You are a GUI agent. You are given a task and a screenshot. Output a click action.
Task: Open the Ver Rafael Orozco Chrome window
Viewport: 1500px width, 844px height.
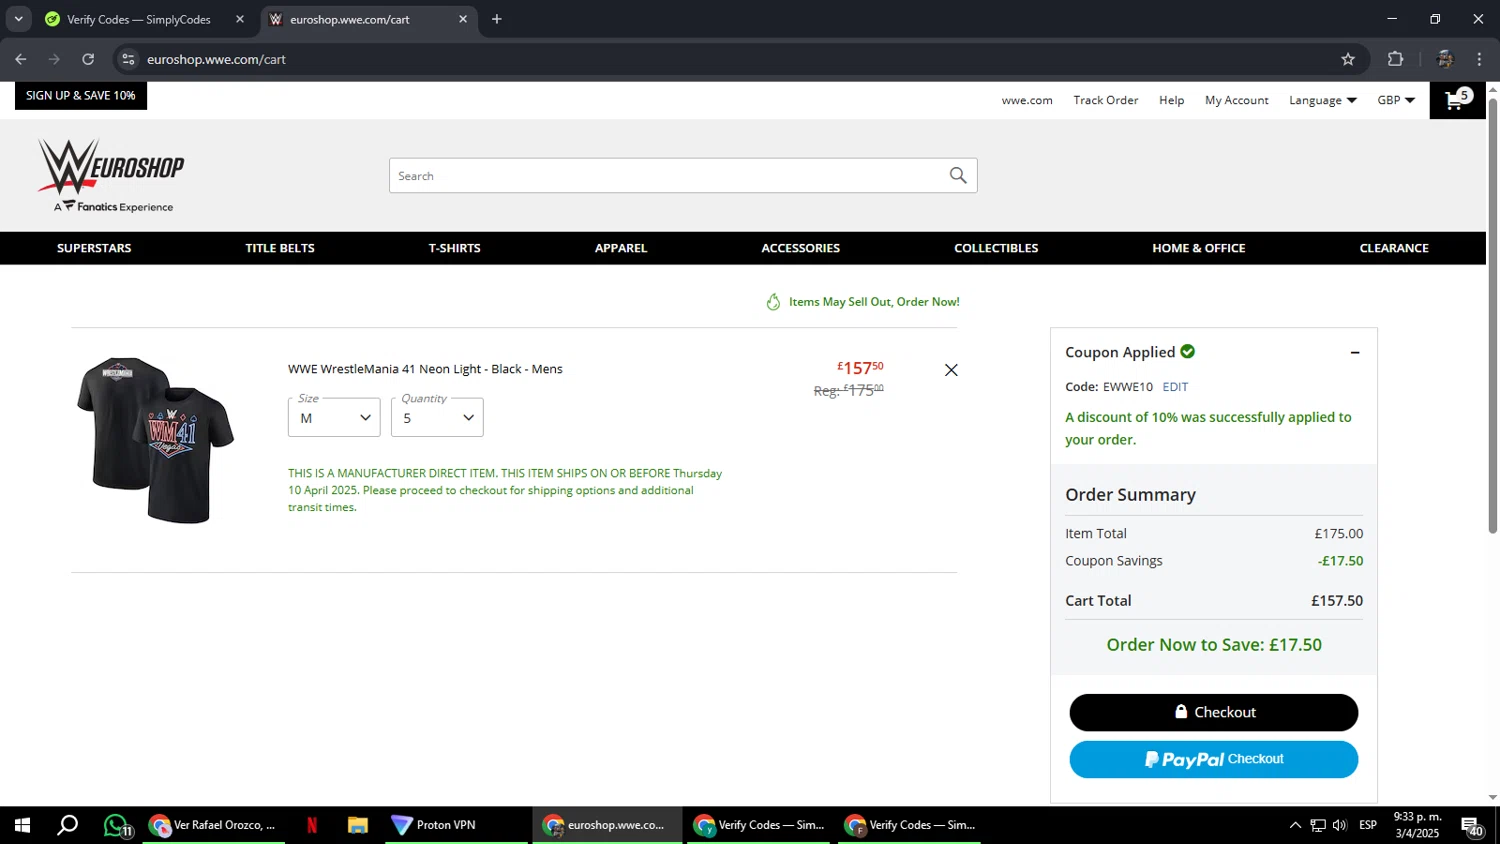pyautogui.click(x=213, y=825)
